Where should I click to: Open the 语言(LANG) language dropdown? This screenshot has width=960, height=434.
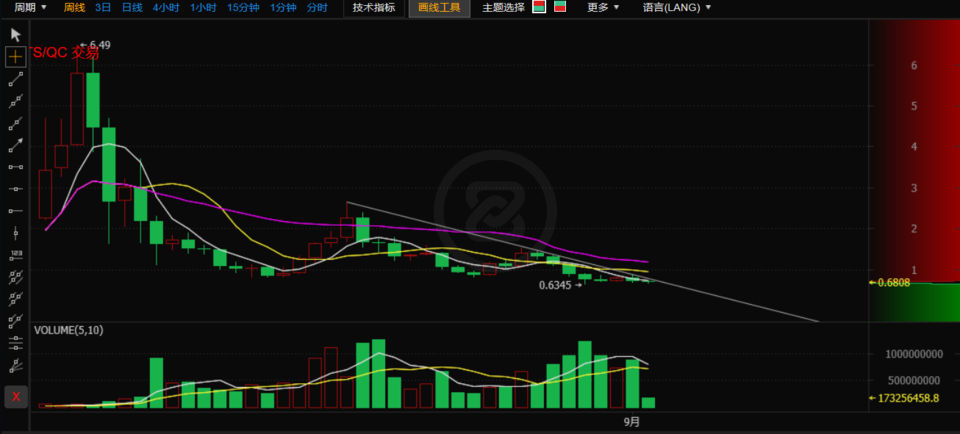point(677,8)
